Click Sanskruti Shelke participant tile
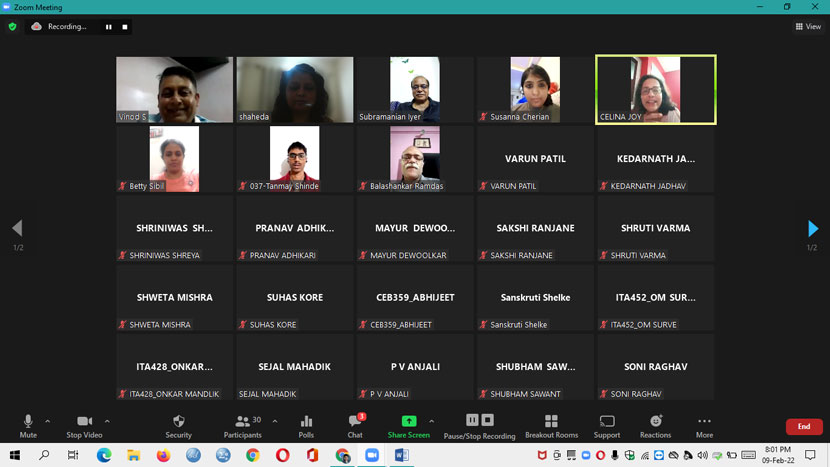 [535, 298]
